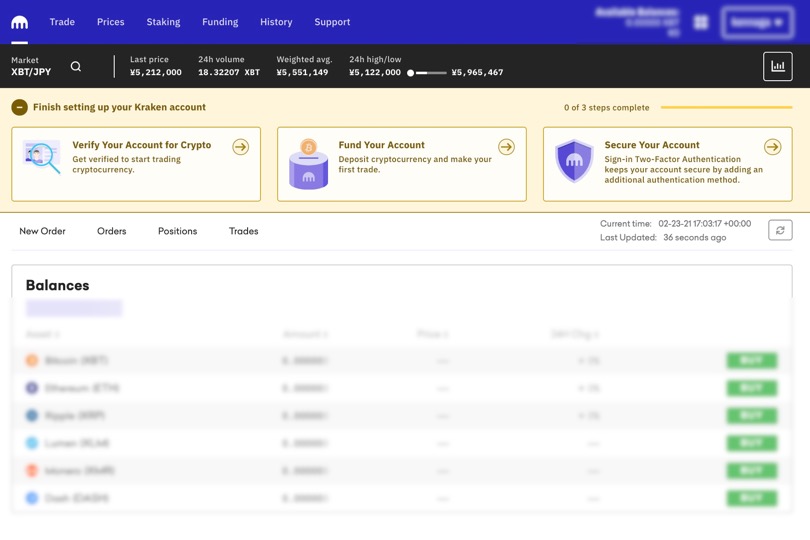Click the Verify Your Account for Crypto heading
810x540 pixels.
(x=142, y=145)
